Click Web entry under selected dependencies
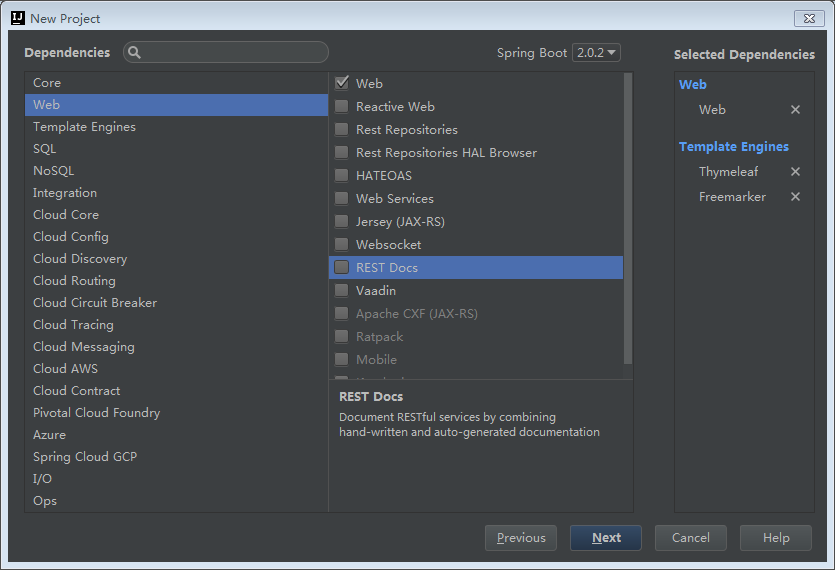835x570 pixels. (712, 109)
